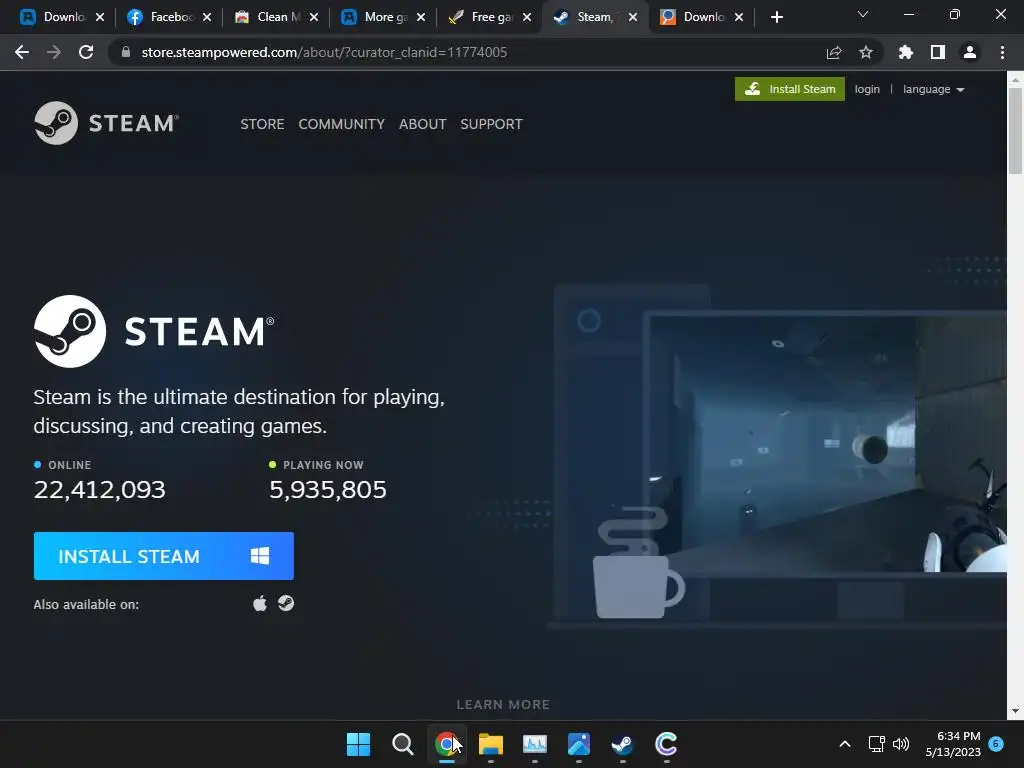Click the lock site info icon
Viewport: 1024px width, 768px height.
coord(126,52)
